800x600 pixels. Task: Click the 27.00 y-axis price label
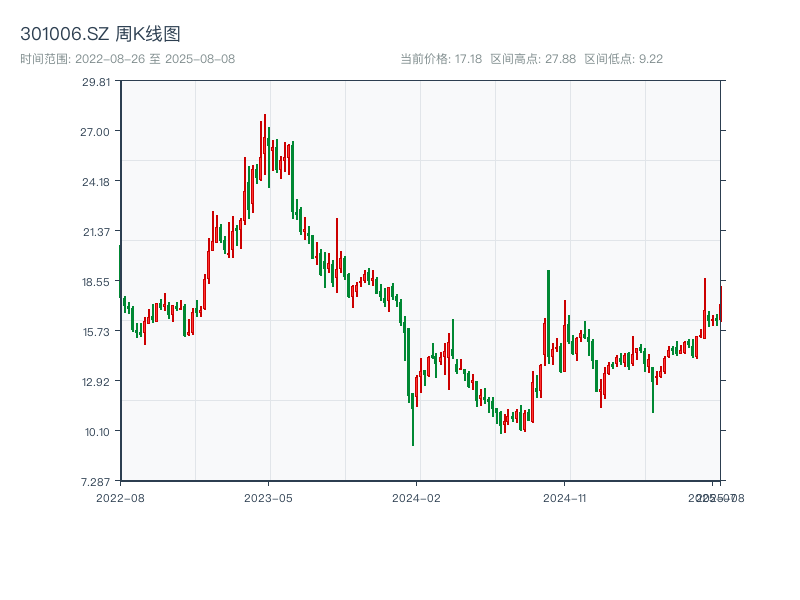click(x=96, y=131)
